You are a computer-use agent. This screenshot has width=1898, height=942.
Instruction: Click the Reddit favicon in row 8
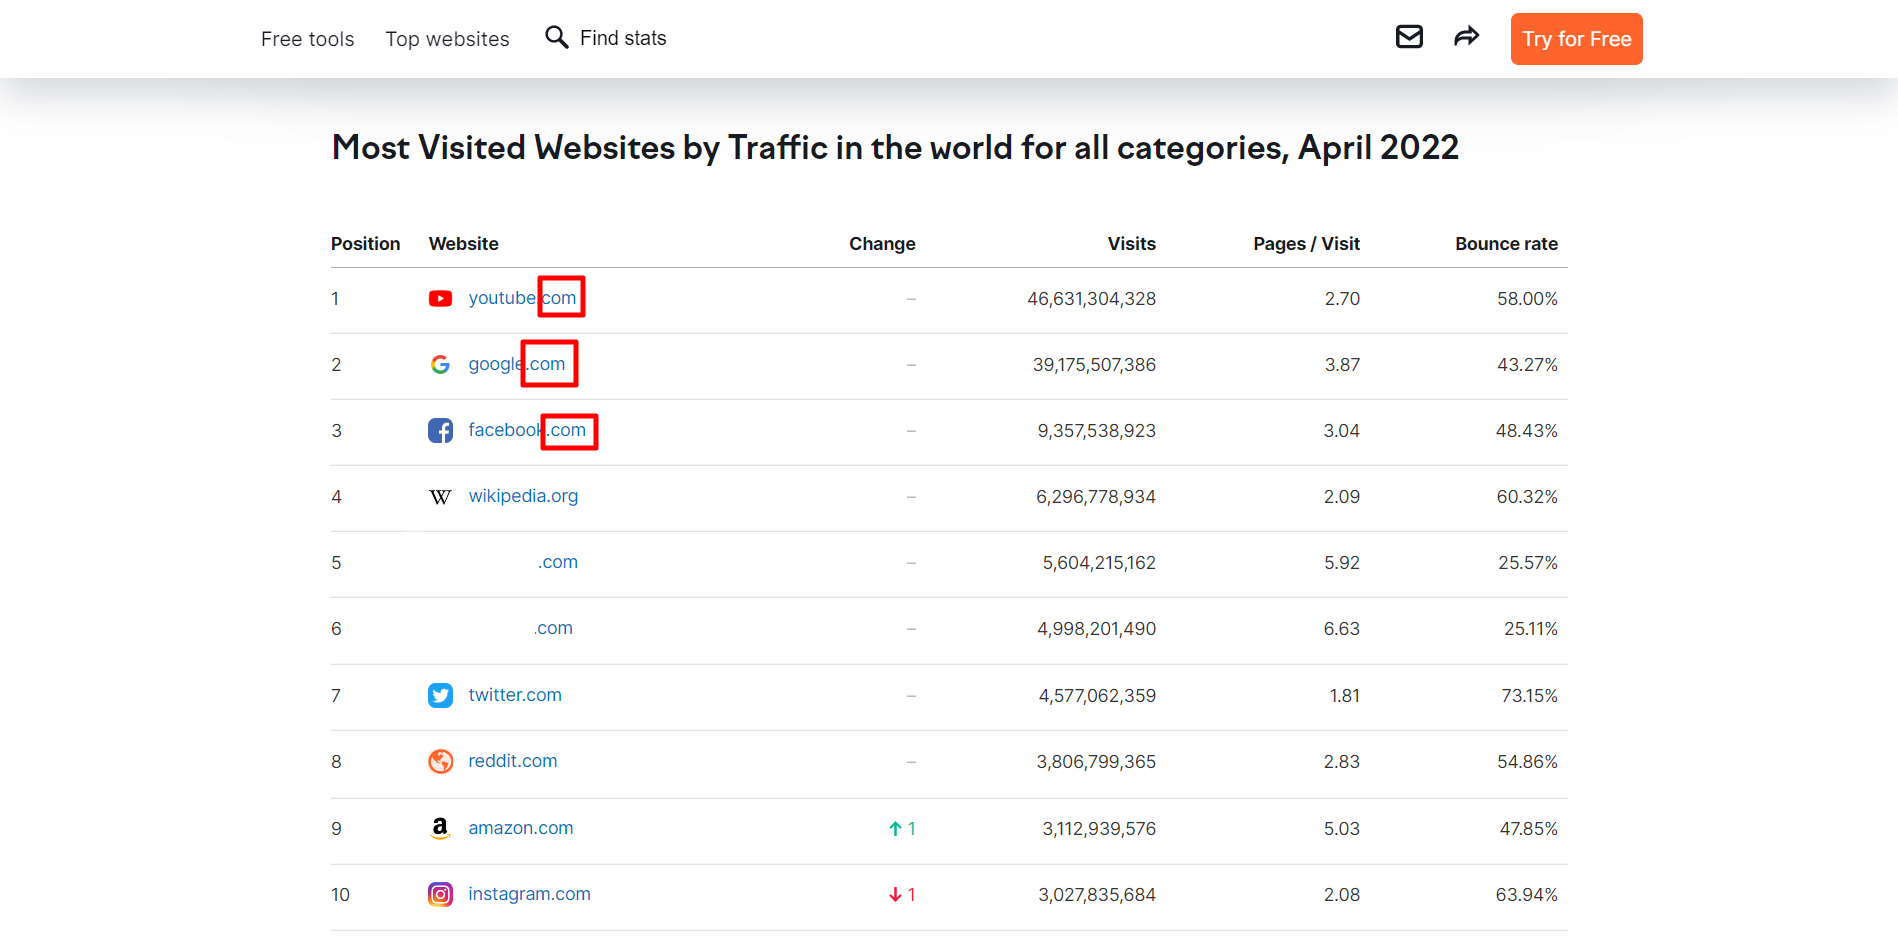click(440, 761)
